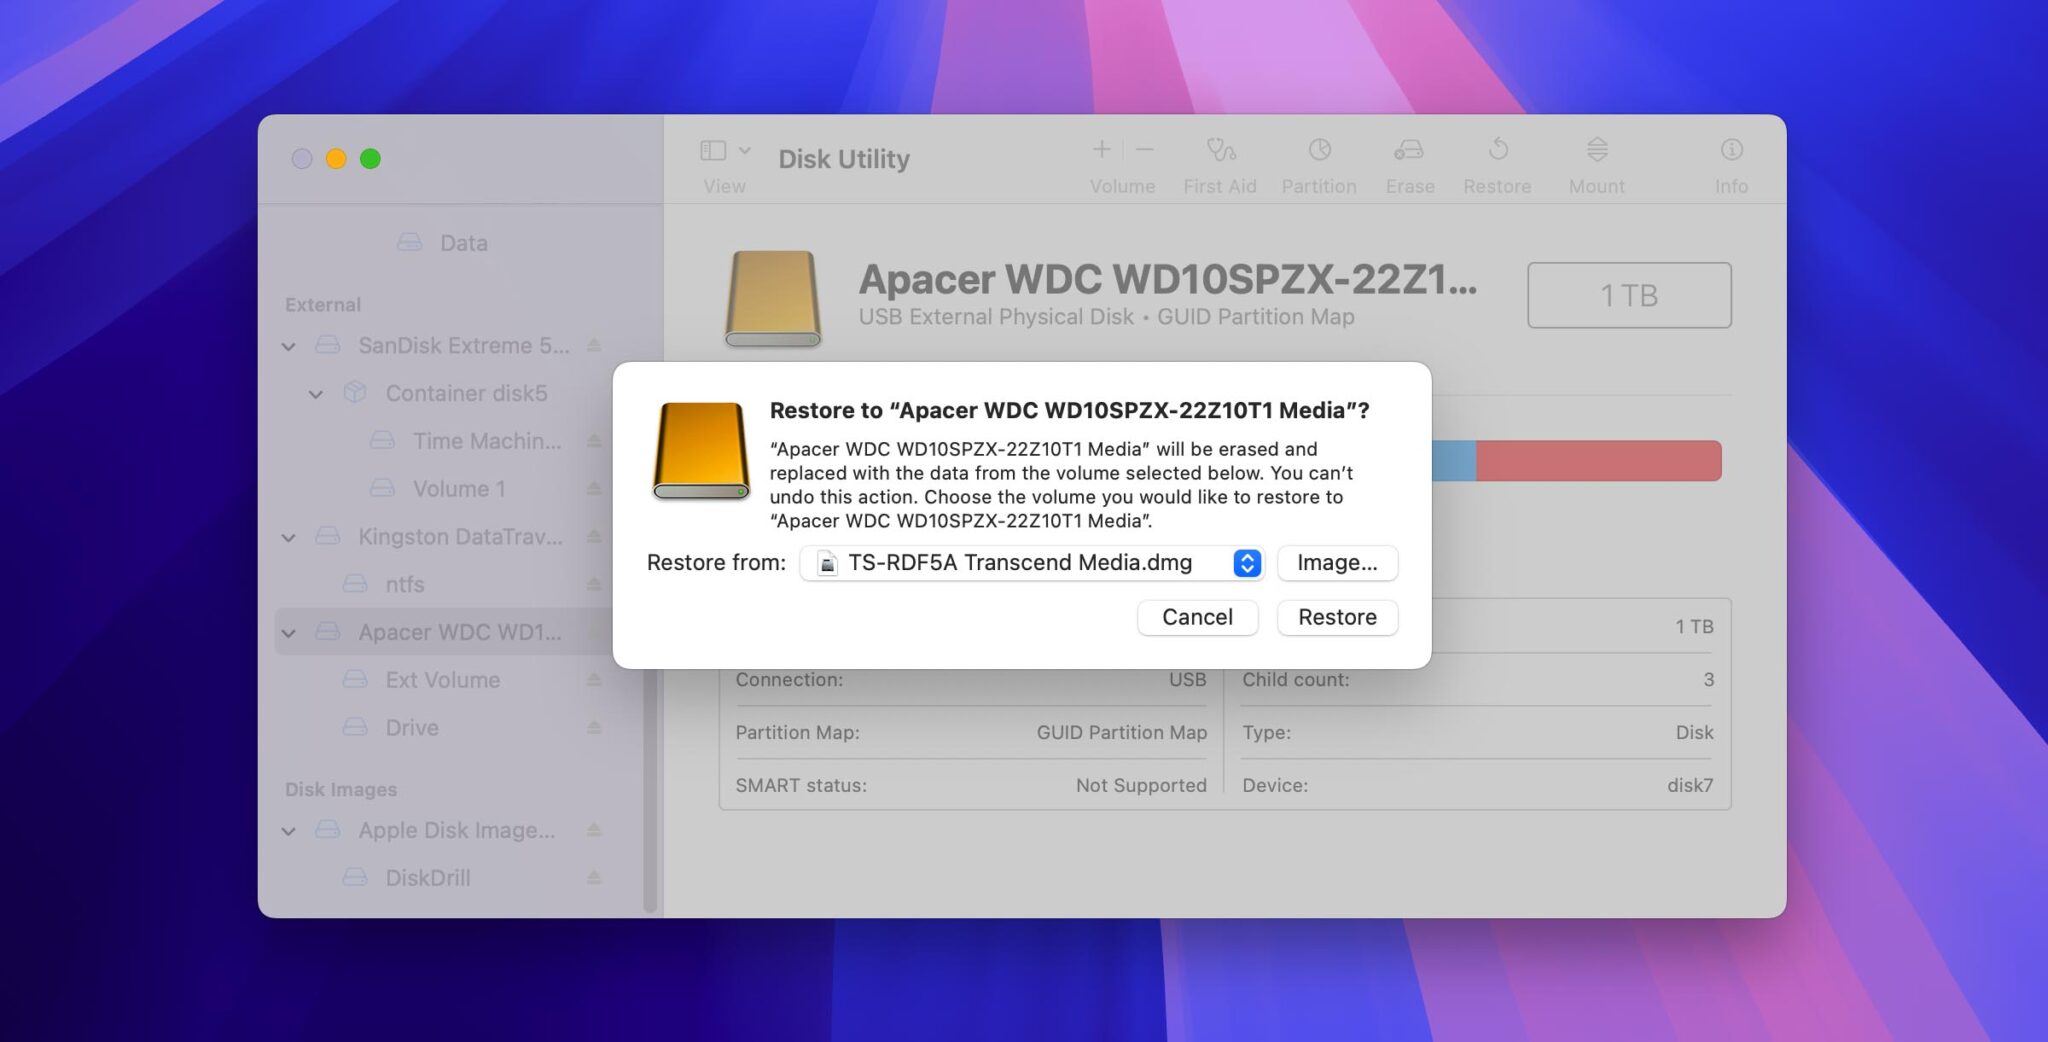Zoom the Disk Utility window with green button
This screenshot has height=1042, width=2048.
click(x=370, y=159)
